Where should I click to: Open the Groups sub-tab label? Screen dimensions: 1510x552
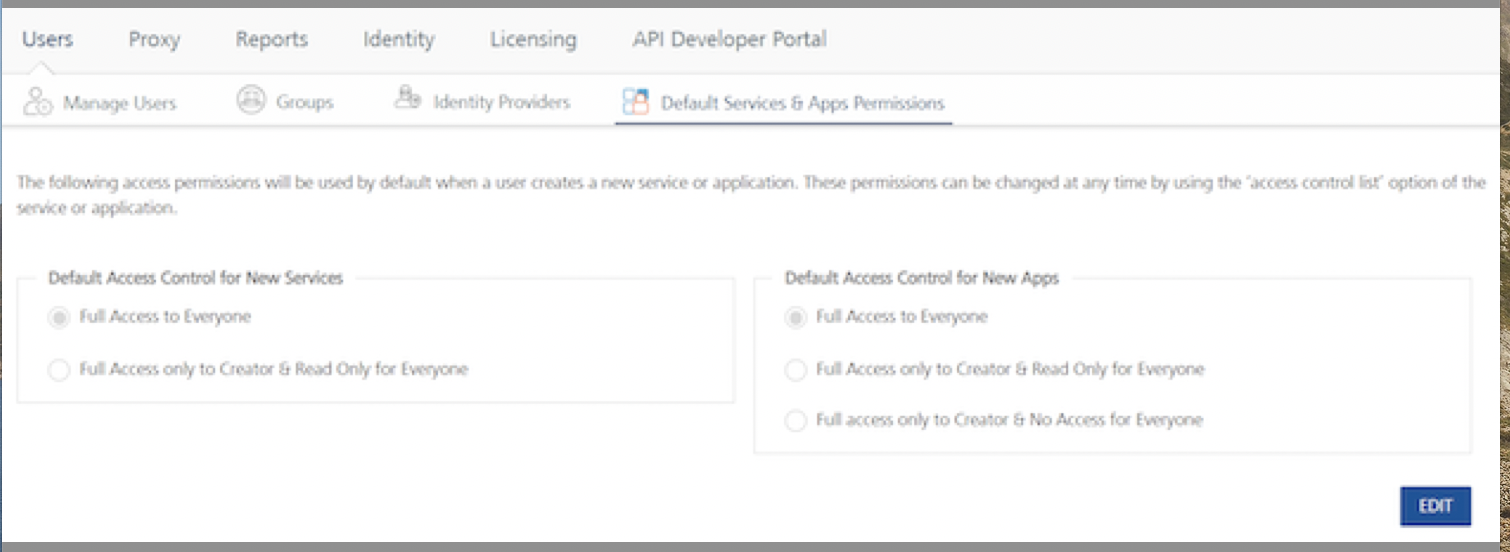[x=304, y=103]
